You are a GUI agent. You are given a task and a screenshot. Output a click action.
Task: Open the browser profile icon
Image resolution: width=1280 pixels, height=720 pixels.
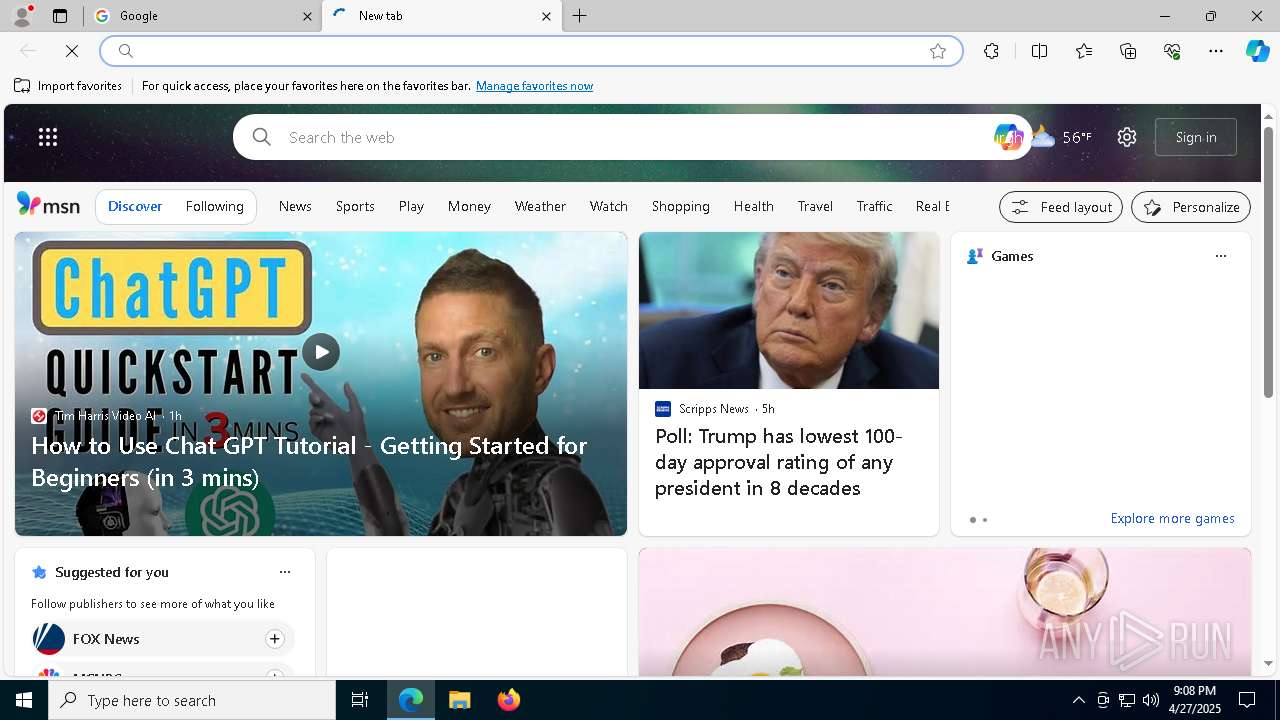pyautogui.click(x=21, y=16)
